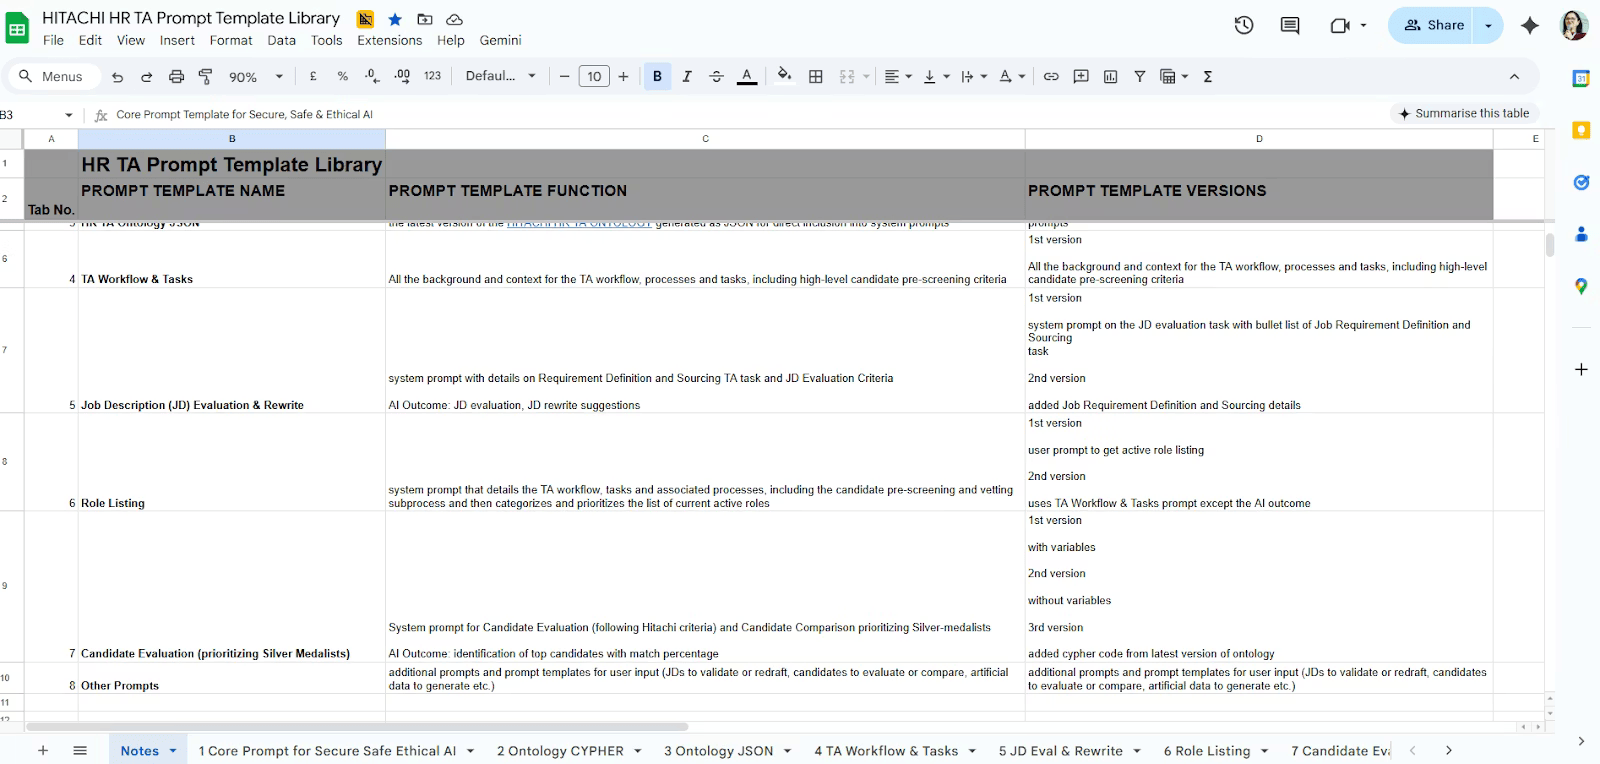Screen dimensions: 1600x764
Task: Open the File menu
Action: tap(53, 40)
